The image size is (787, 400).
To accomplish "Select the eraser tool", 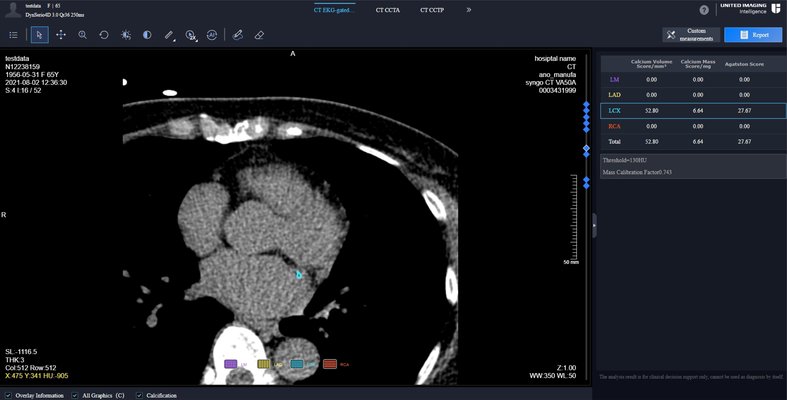I will [259, 35].
